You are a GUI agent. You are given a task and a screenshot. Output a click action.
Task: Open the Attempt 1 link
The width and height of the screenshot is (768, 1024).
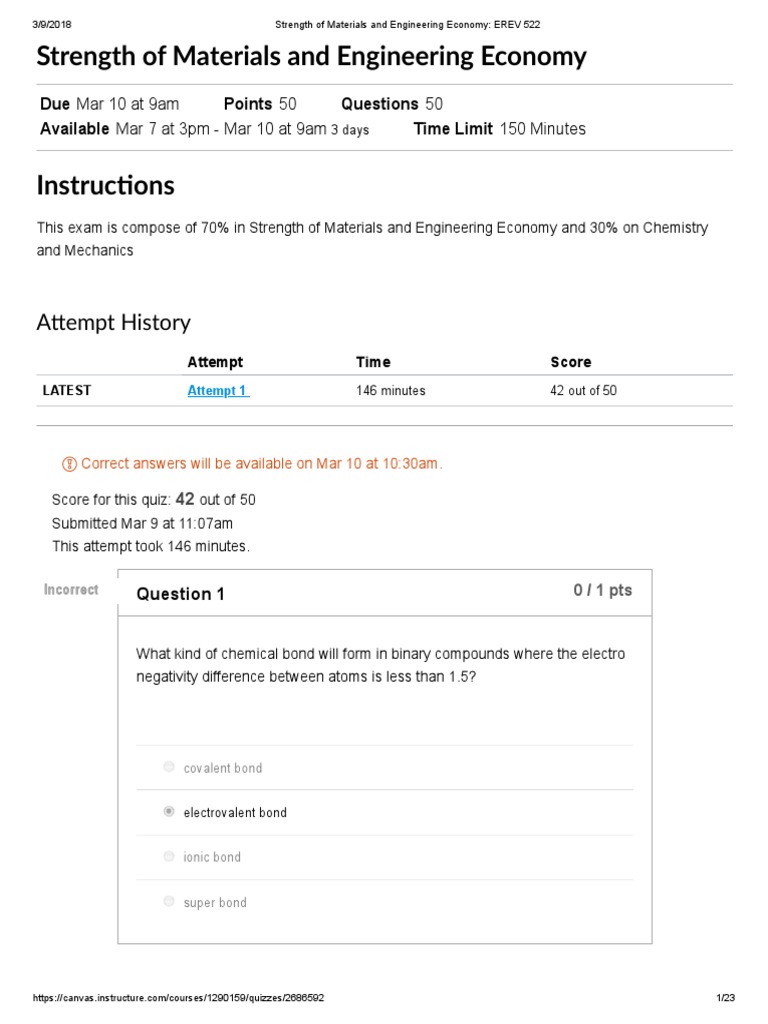[x=218, y=391]
